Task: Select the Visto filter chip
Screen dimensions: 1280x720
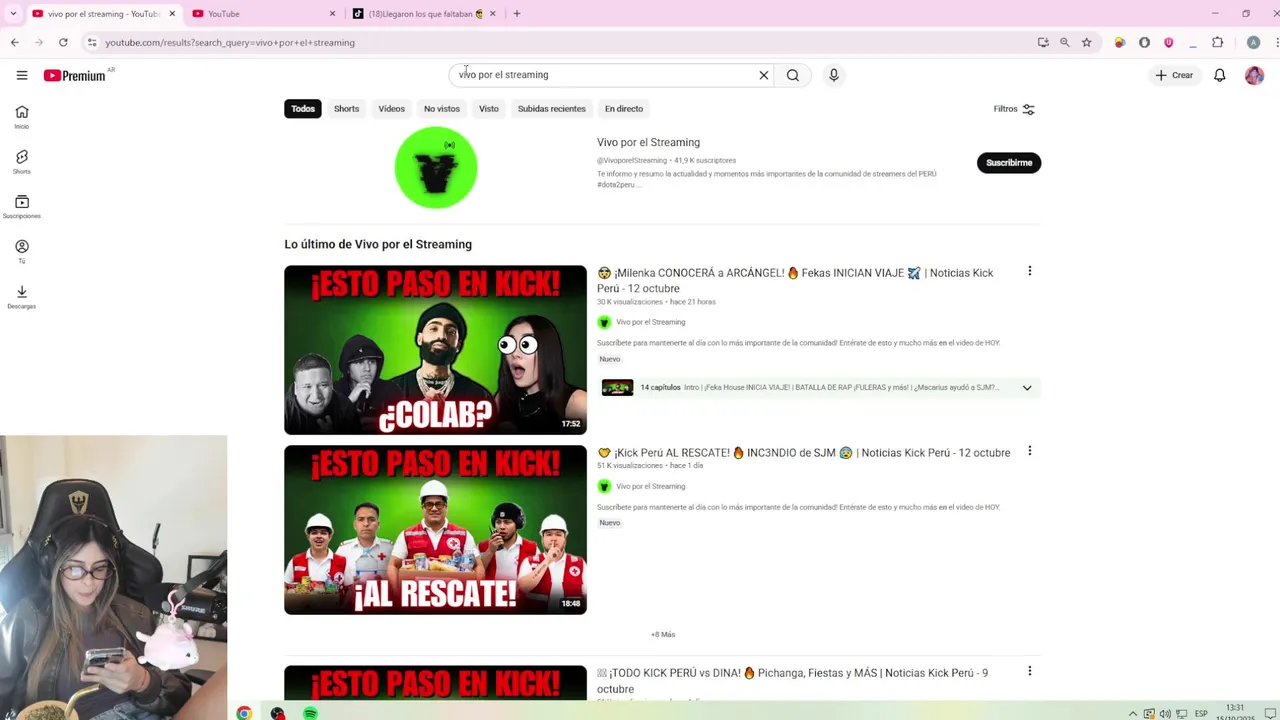Action: (489, 109)
